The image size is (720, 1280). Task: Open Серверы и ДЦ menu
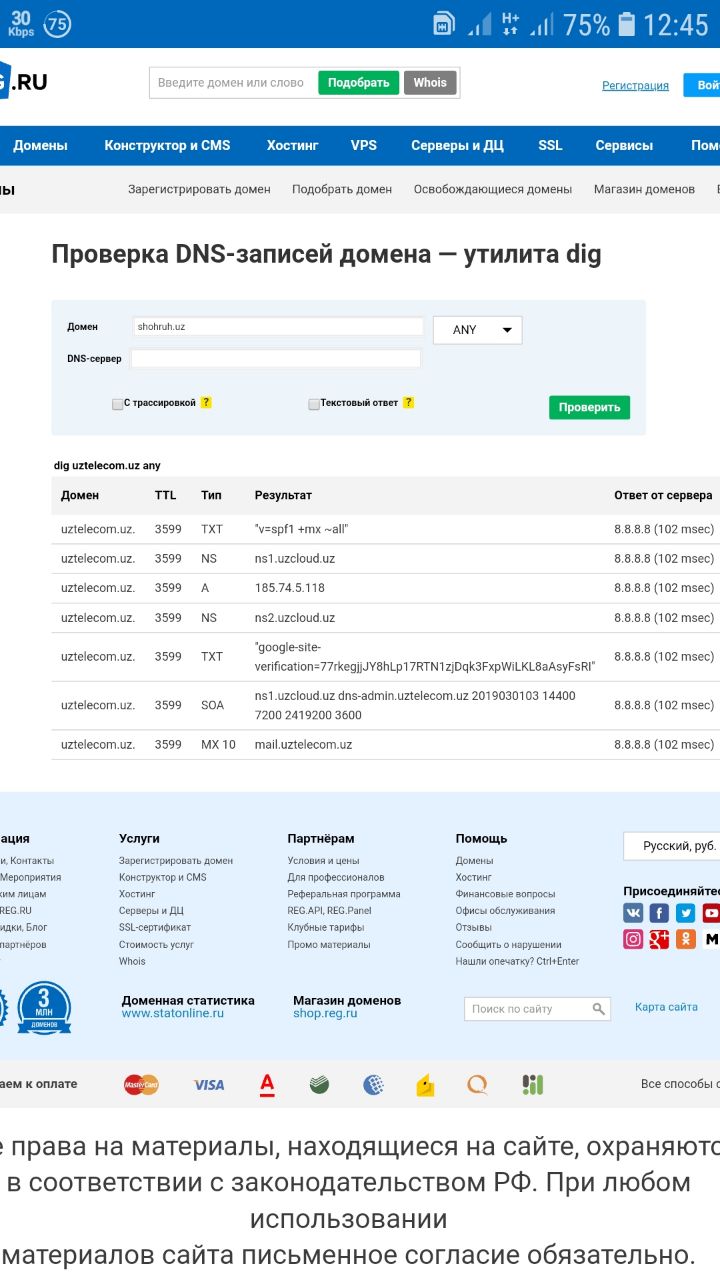pos(457,145)
